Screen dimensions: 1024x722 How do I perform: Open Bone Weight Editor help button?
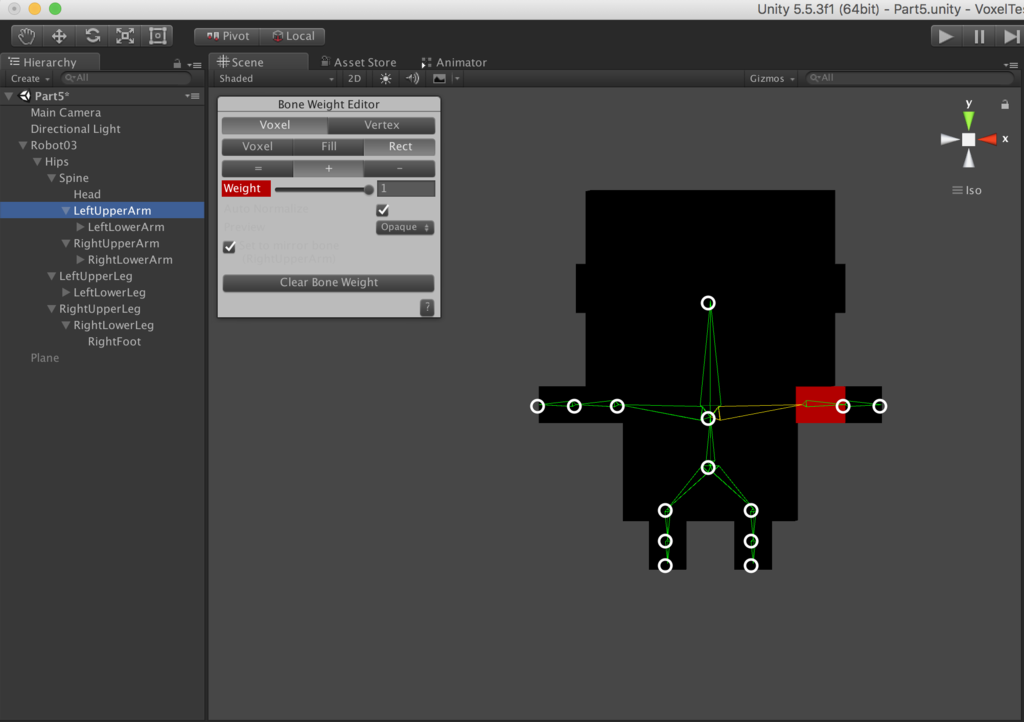tap(427, 307)
